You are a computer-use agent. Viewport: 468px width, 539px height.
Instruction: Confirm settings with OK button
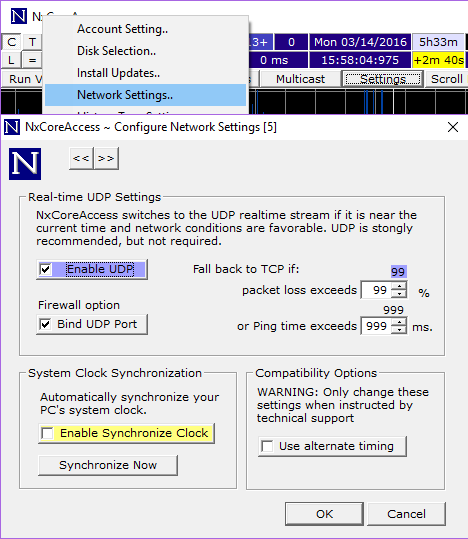(x=324, y=514)
